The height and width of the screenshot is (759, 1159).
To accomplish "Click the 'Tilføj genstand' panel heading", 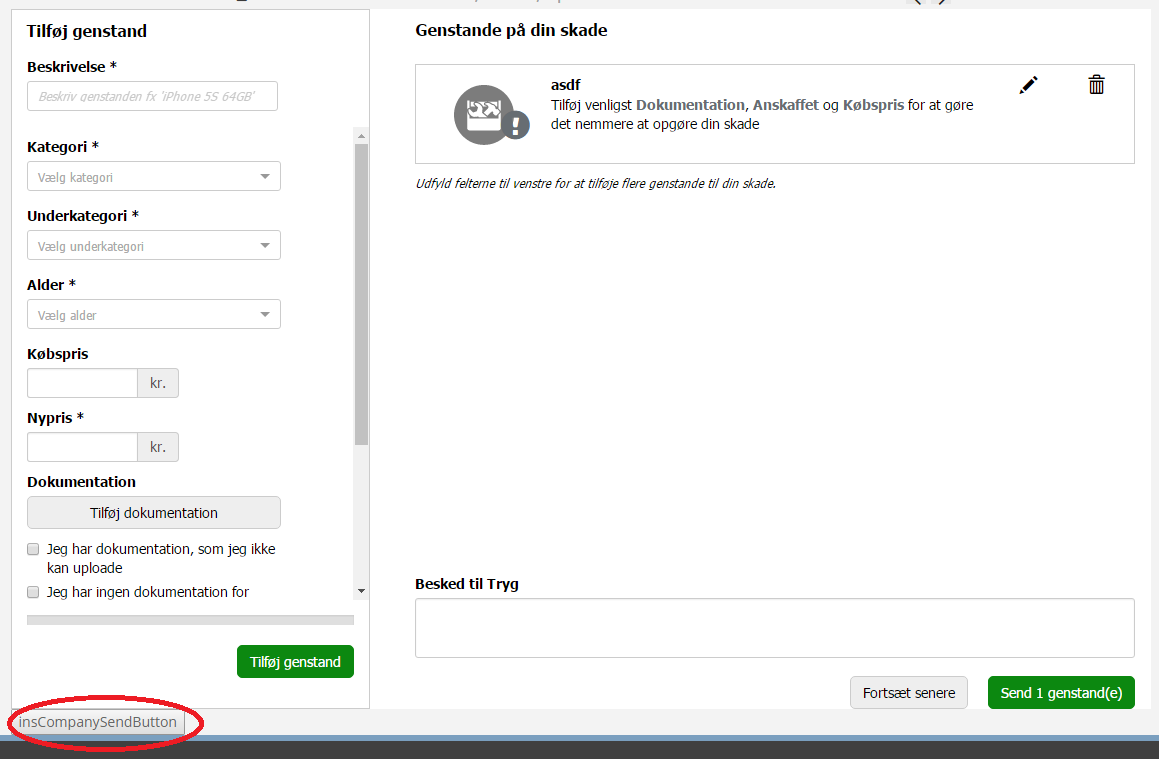I will pos(87,31).
